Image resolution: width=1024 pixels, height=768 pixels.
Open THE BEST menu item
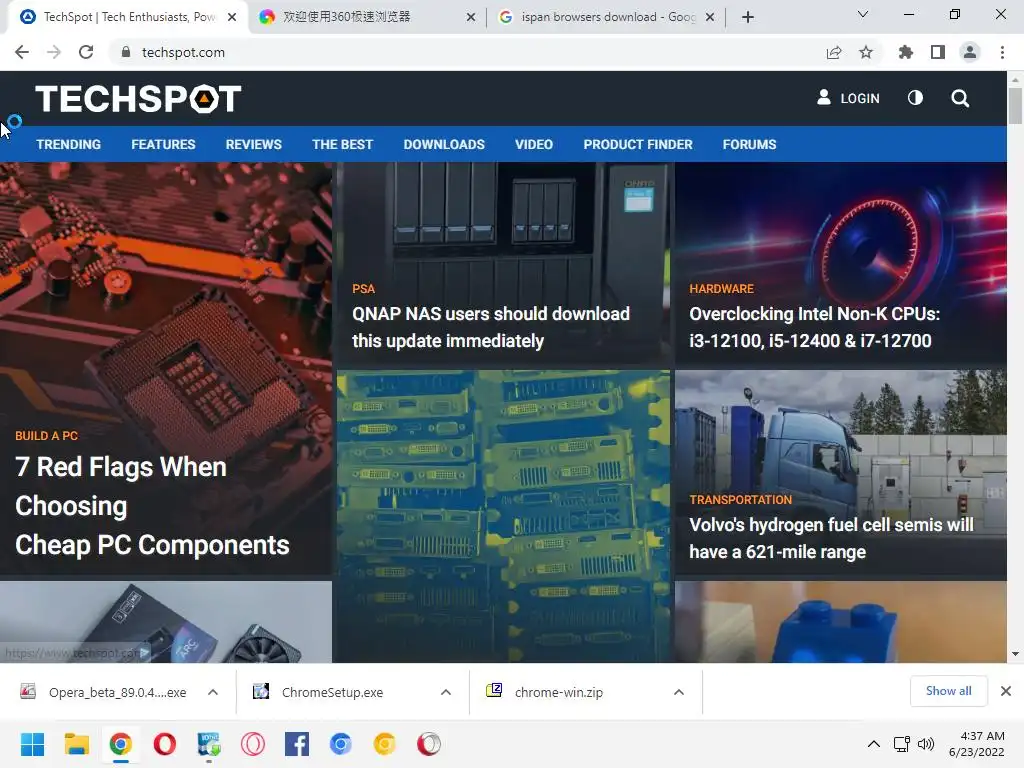(x=342, y=144)
